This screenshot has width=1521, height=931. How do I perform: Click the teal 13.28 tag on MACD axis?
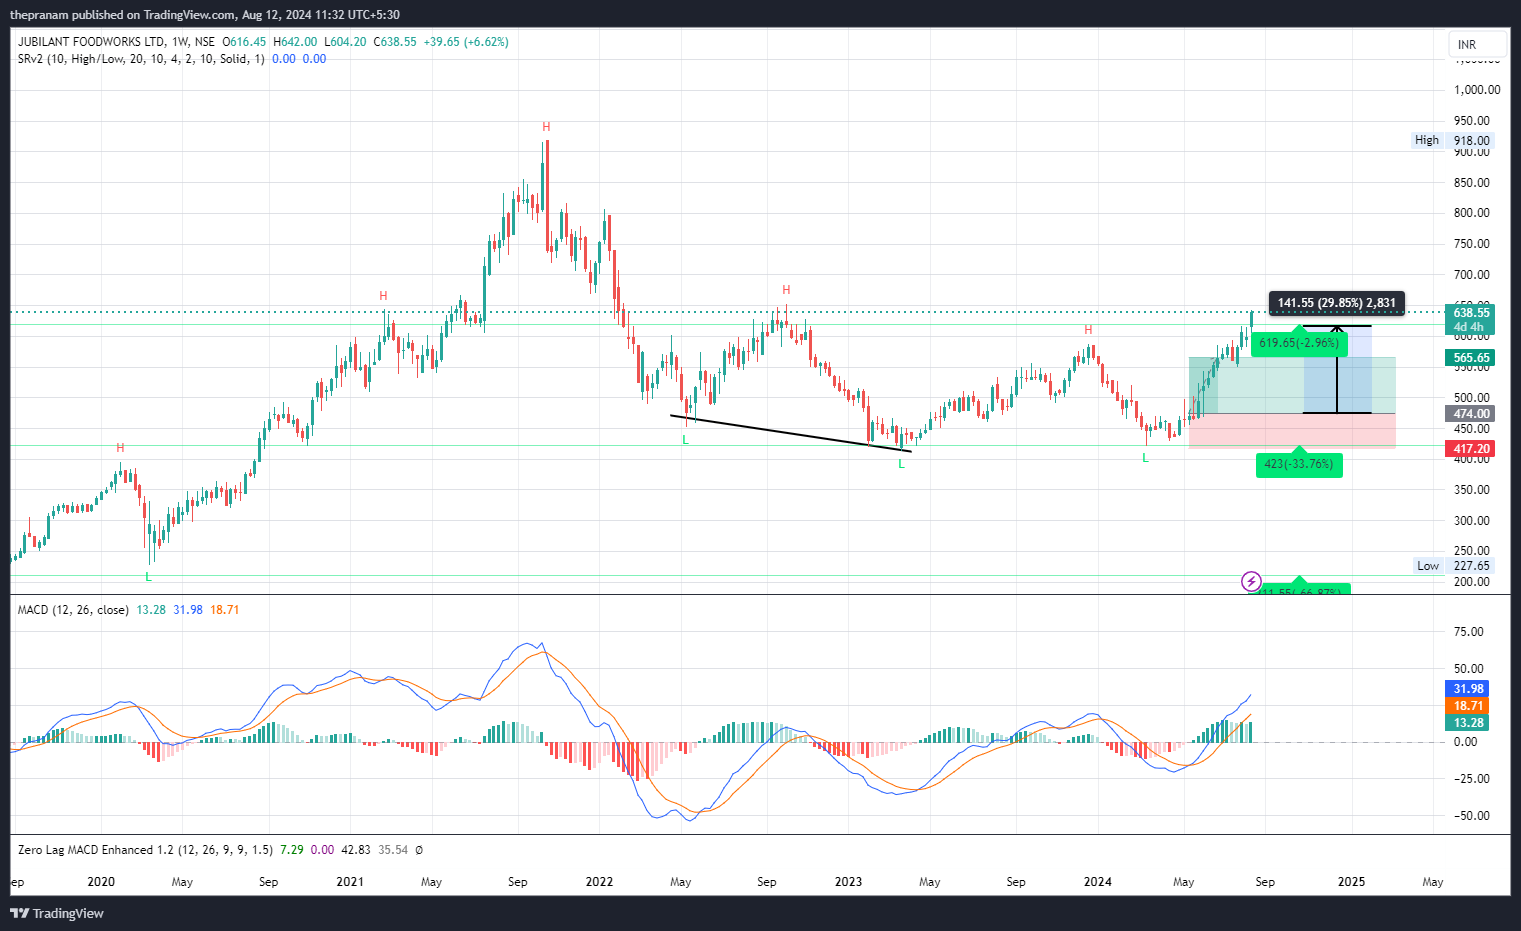coord(1469,723)
